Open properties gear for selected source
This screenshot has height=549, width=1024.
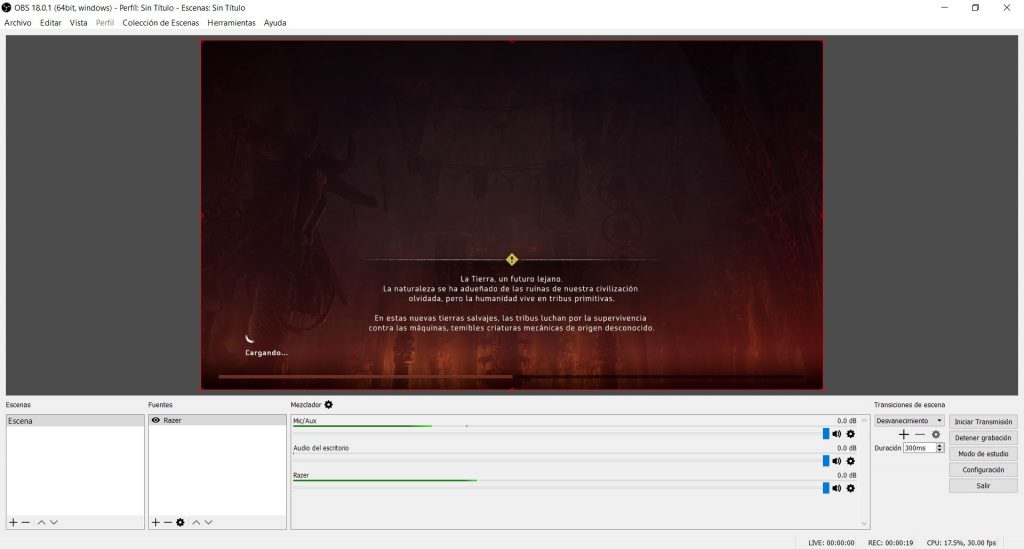181,522
